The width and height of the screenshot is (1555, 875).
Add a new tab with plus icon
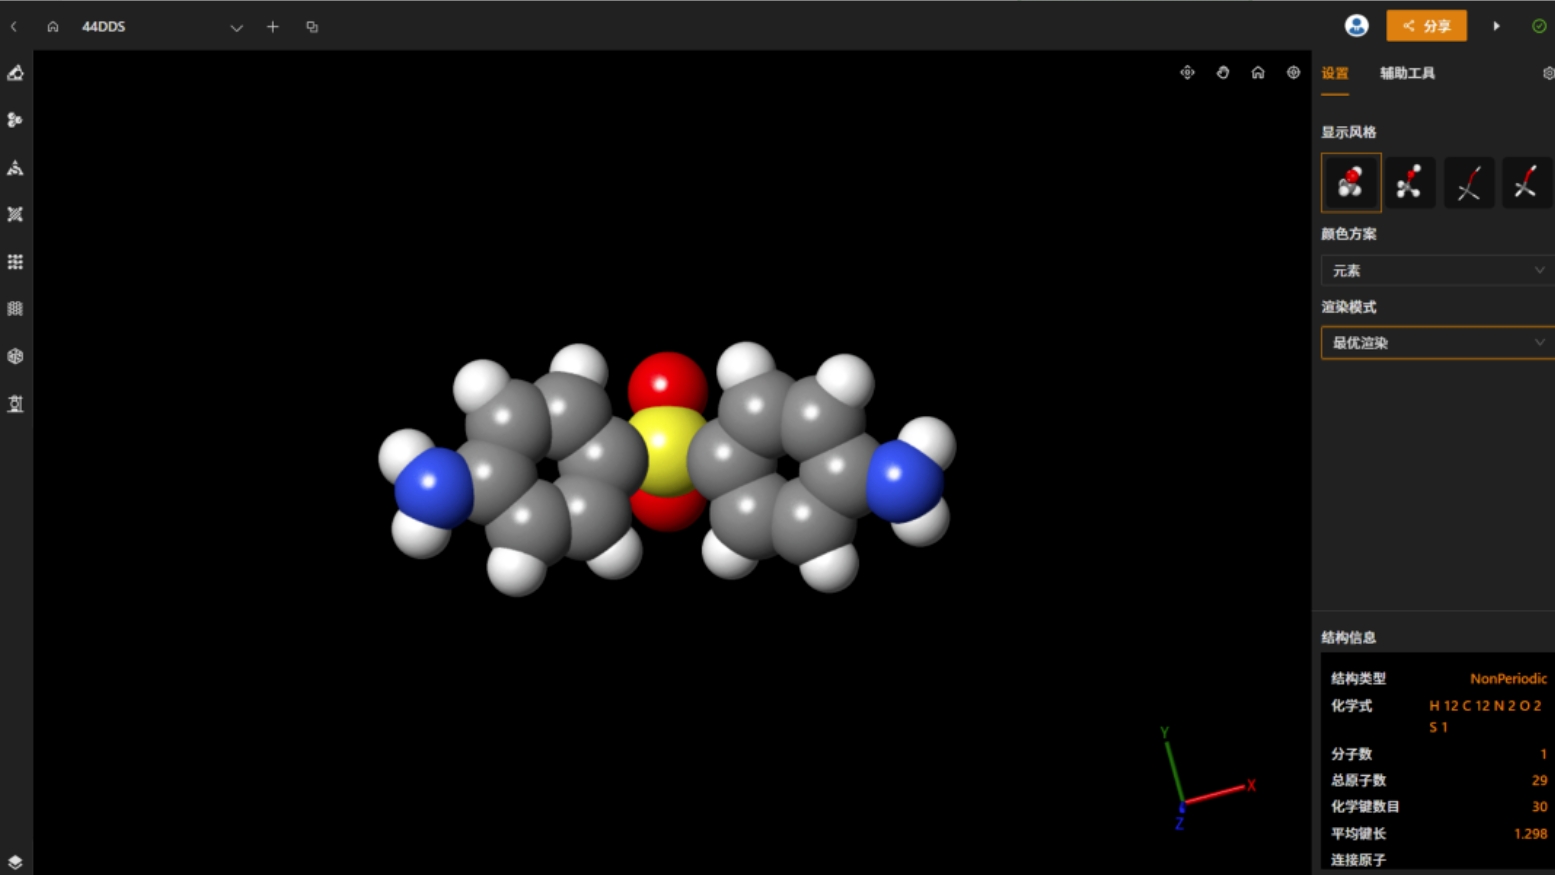point(273,27)
